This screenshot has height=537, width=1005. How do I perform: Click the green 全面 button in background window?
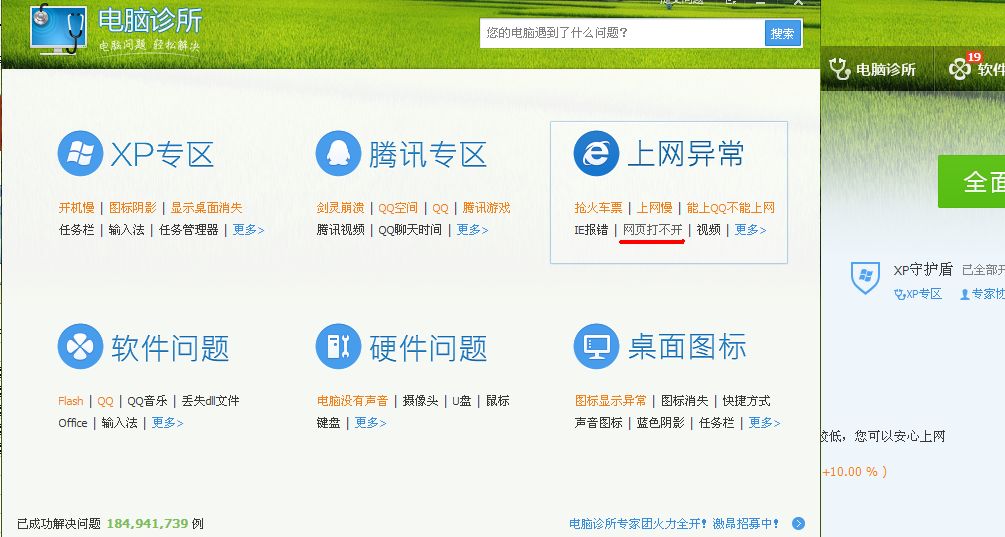coord(972,181)
